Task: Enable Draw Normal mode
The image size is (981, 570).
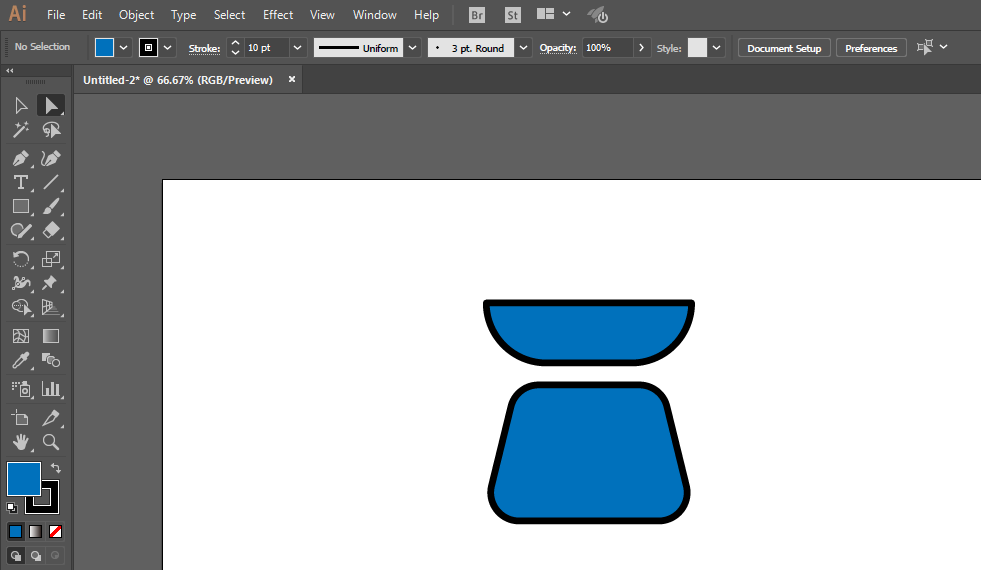Action: [16, 556]
